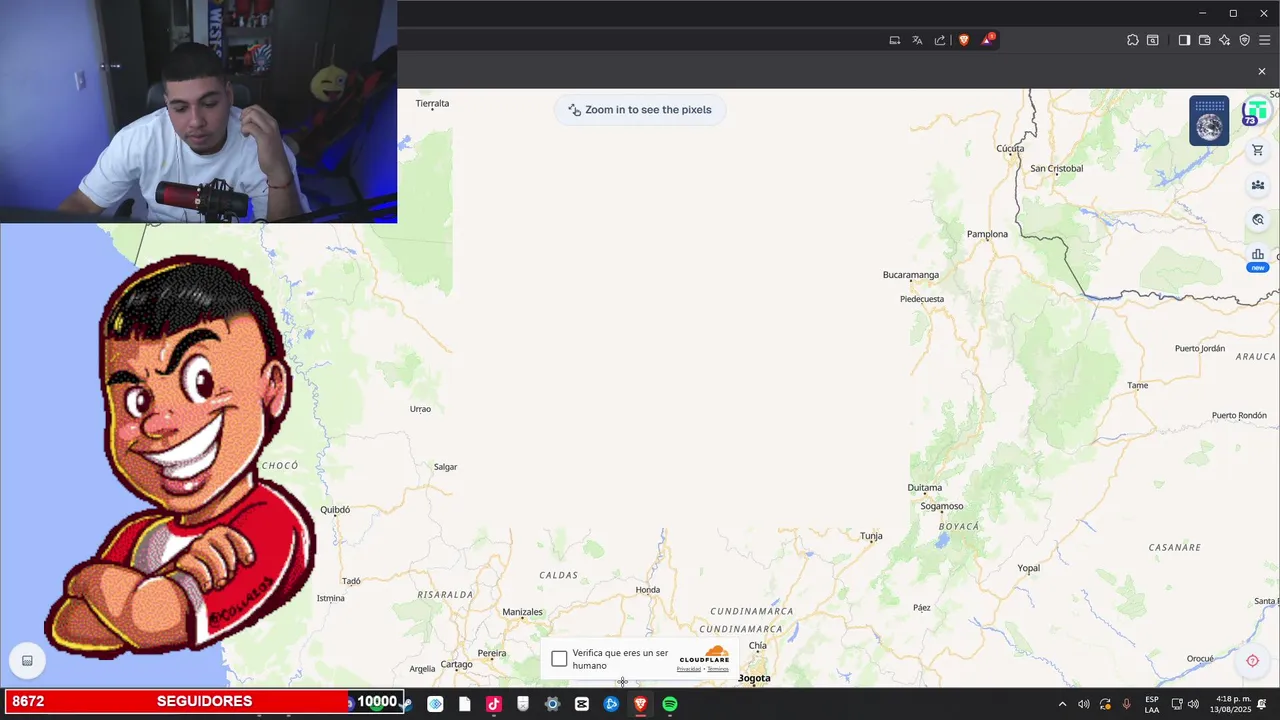Click the Duitama city label
Screen dimensions: 1280x720
coord(925,488)
